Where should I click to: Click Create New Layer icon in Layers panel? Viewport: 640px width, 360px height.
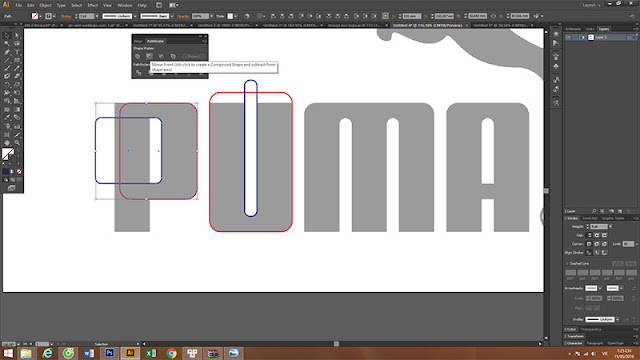[620, 211]
